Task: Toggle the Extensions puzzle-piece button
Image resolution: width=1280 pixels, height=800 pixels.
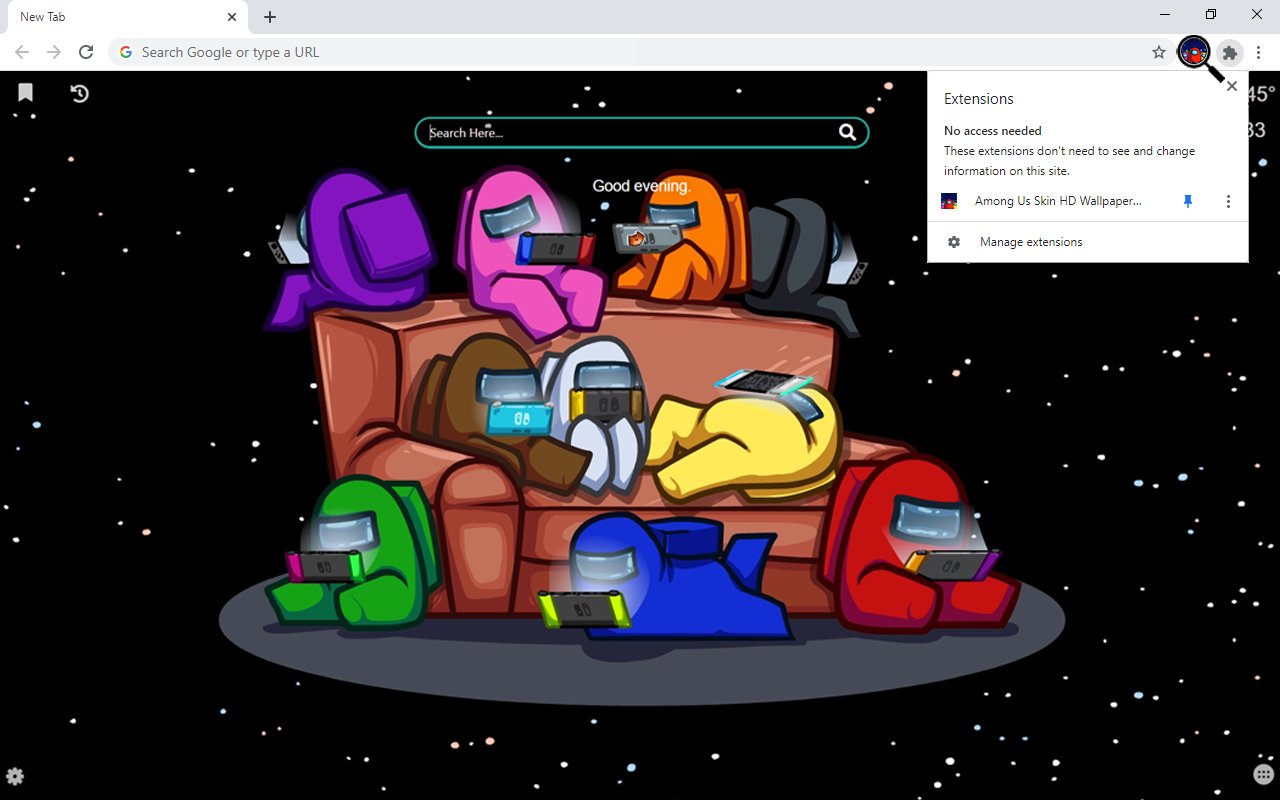Action: (1230, 52)
